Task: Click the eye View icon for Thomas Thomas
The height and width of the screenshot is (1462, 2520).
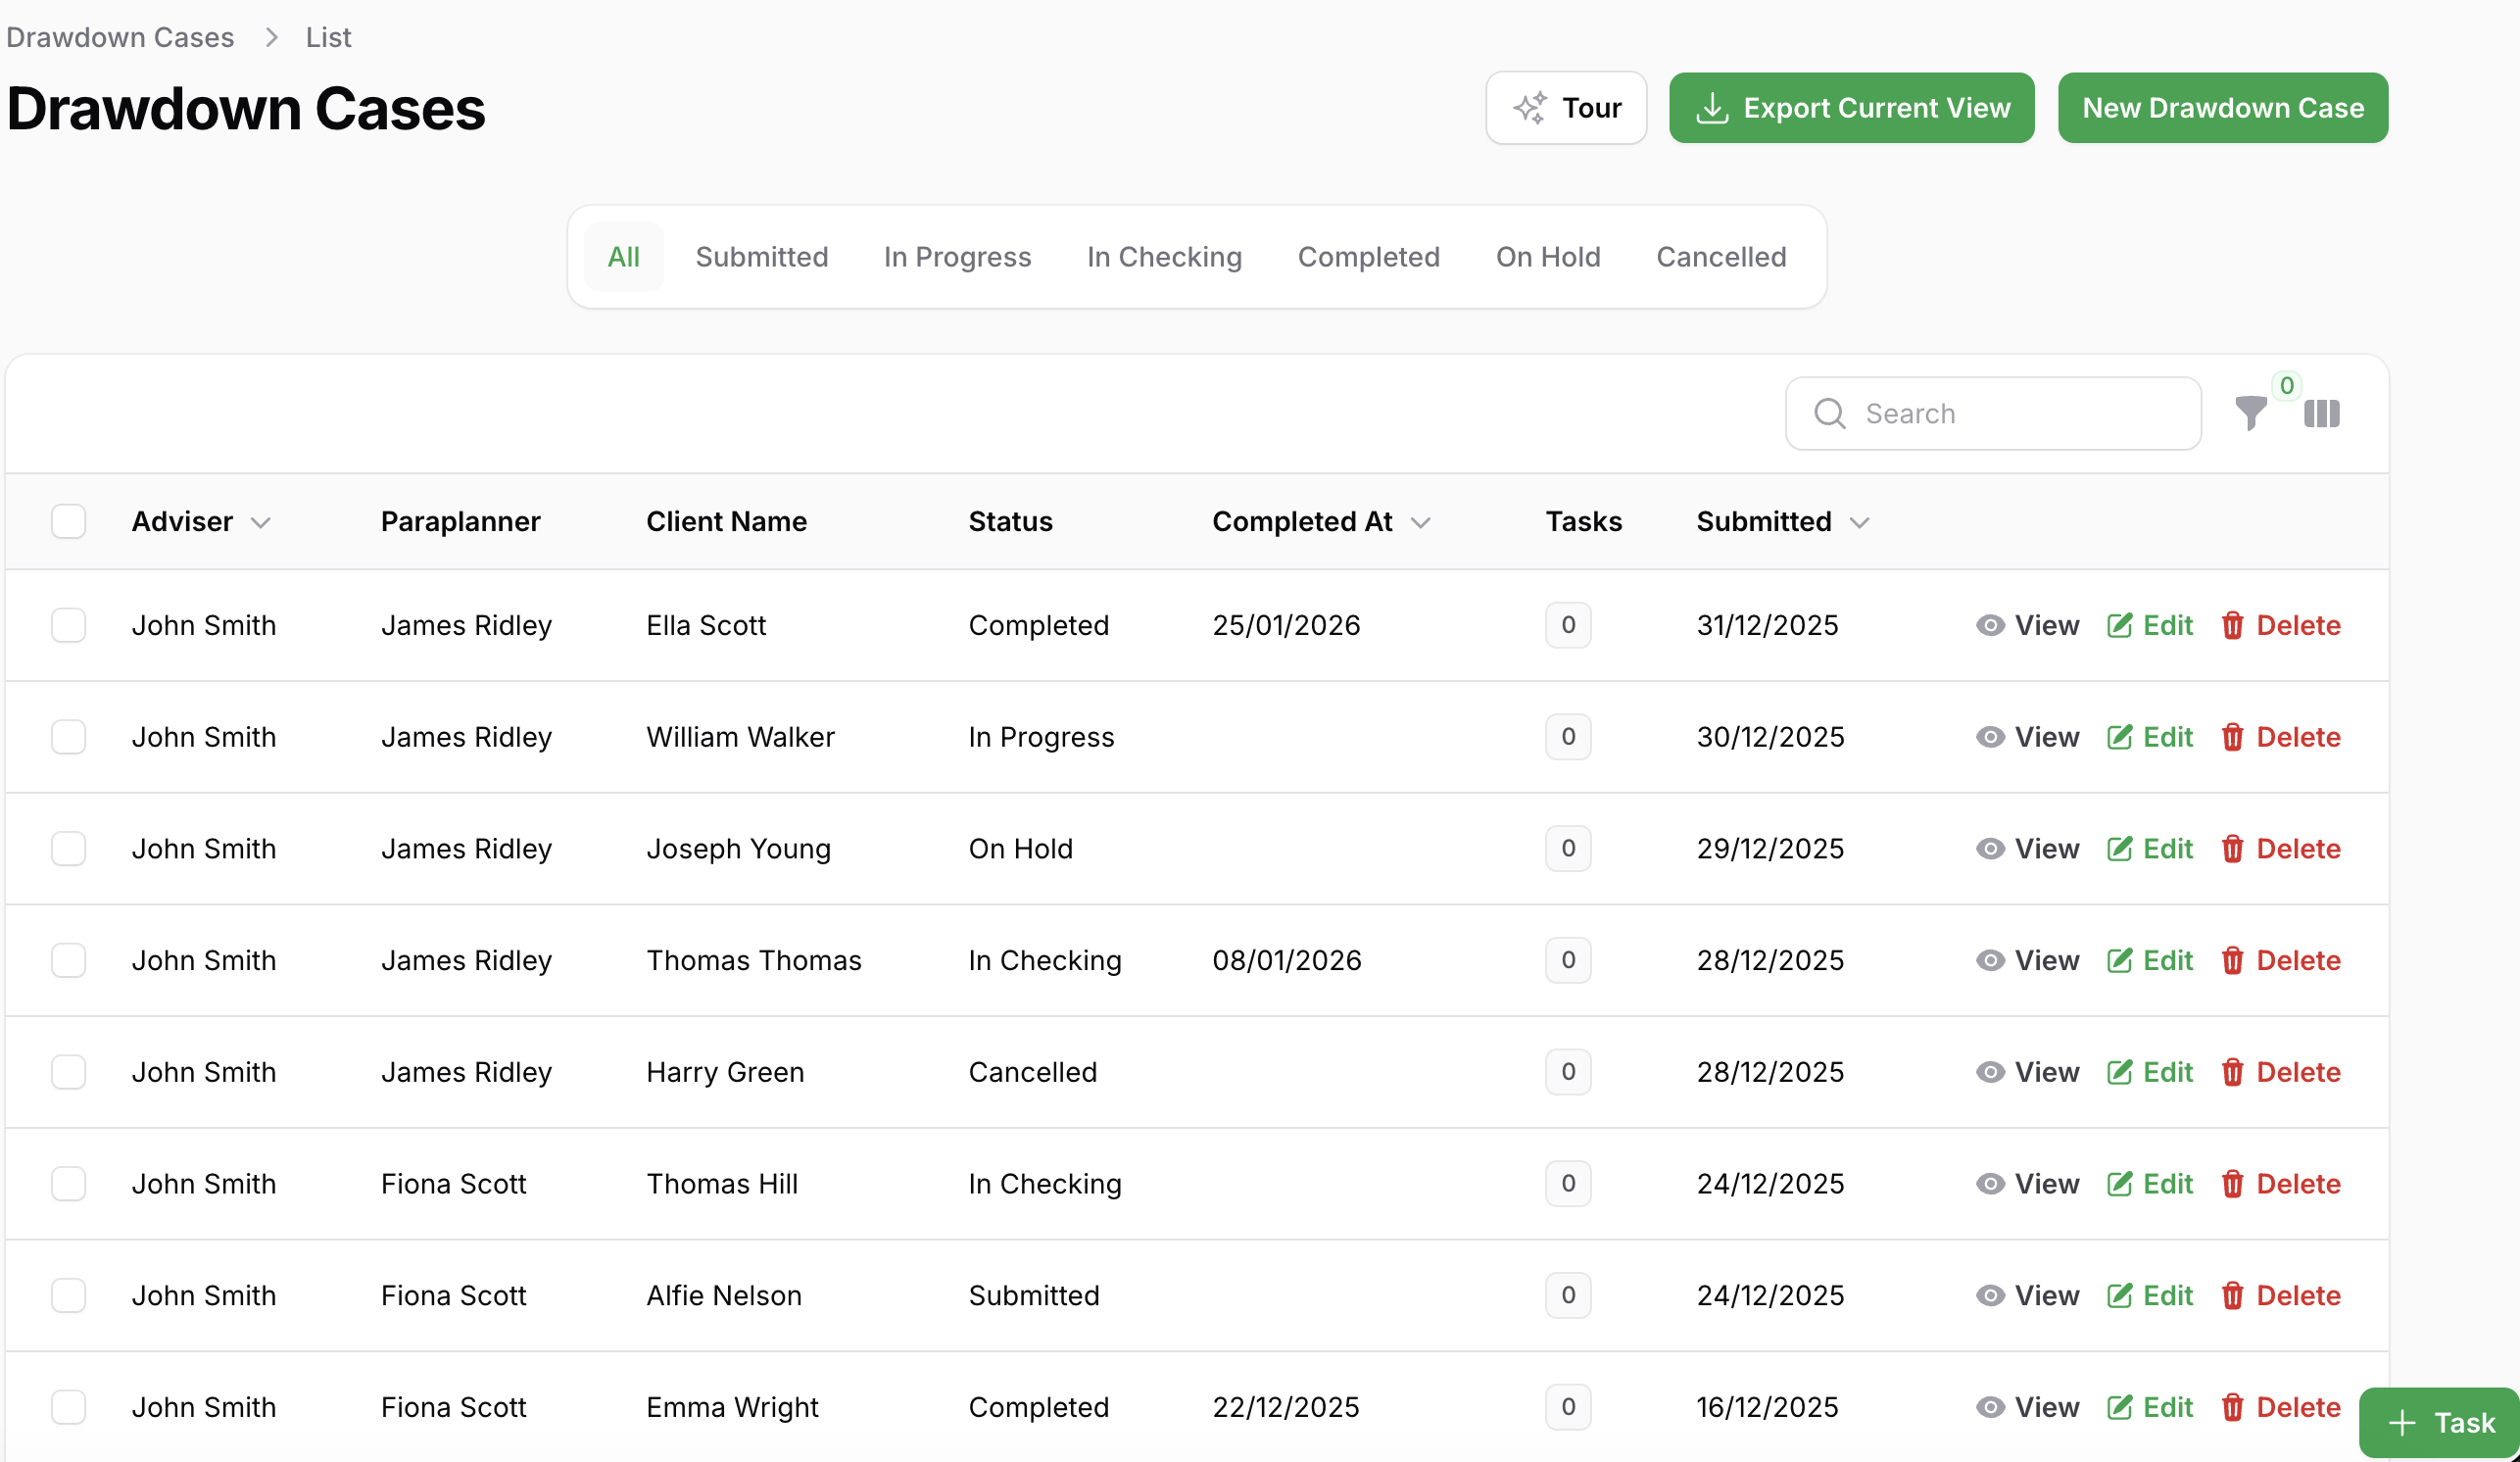Action: pyautogui.click(x=1990, y=960)
